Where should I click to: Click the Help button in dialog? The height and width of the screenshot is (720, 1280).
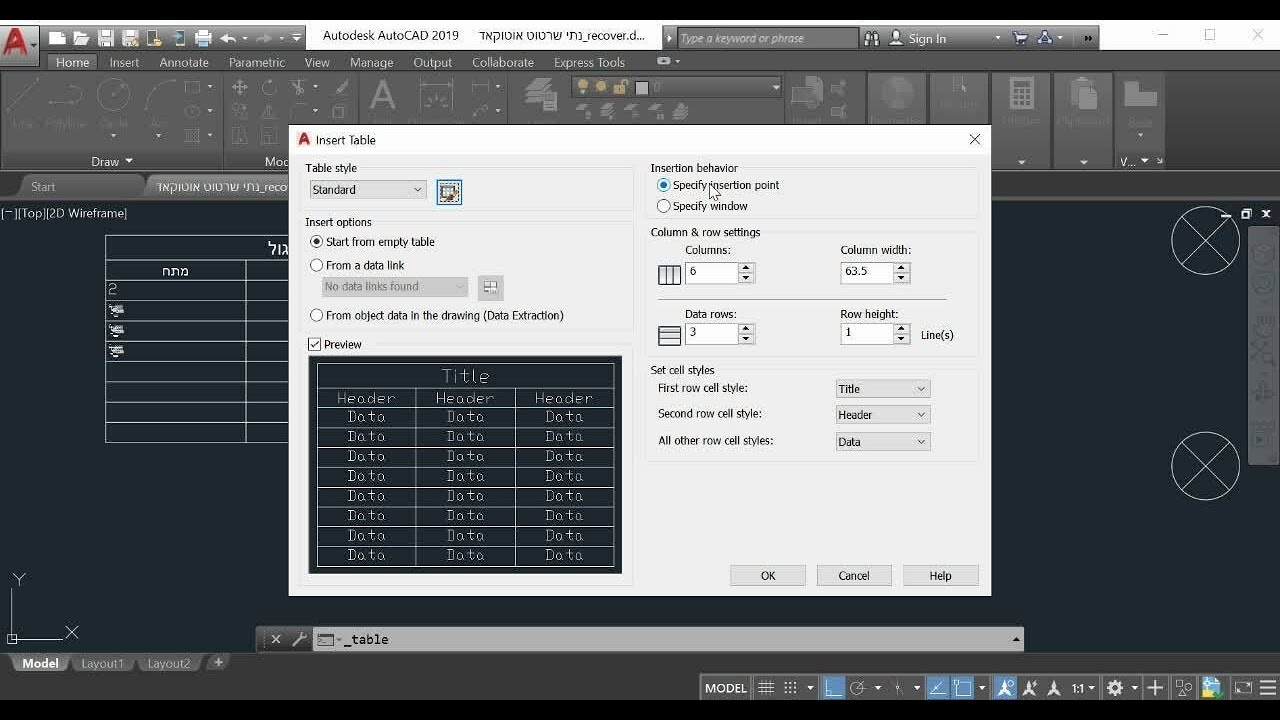[940, 575]
